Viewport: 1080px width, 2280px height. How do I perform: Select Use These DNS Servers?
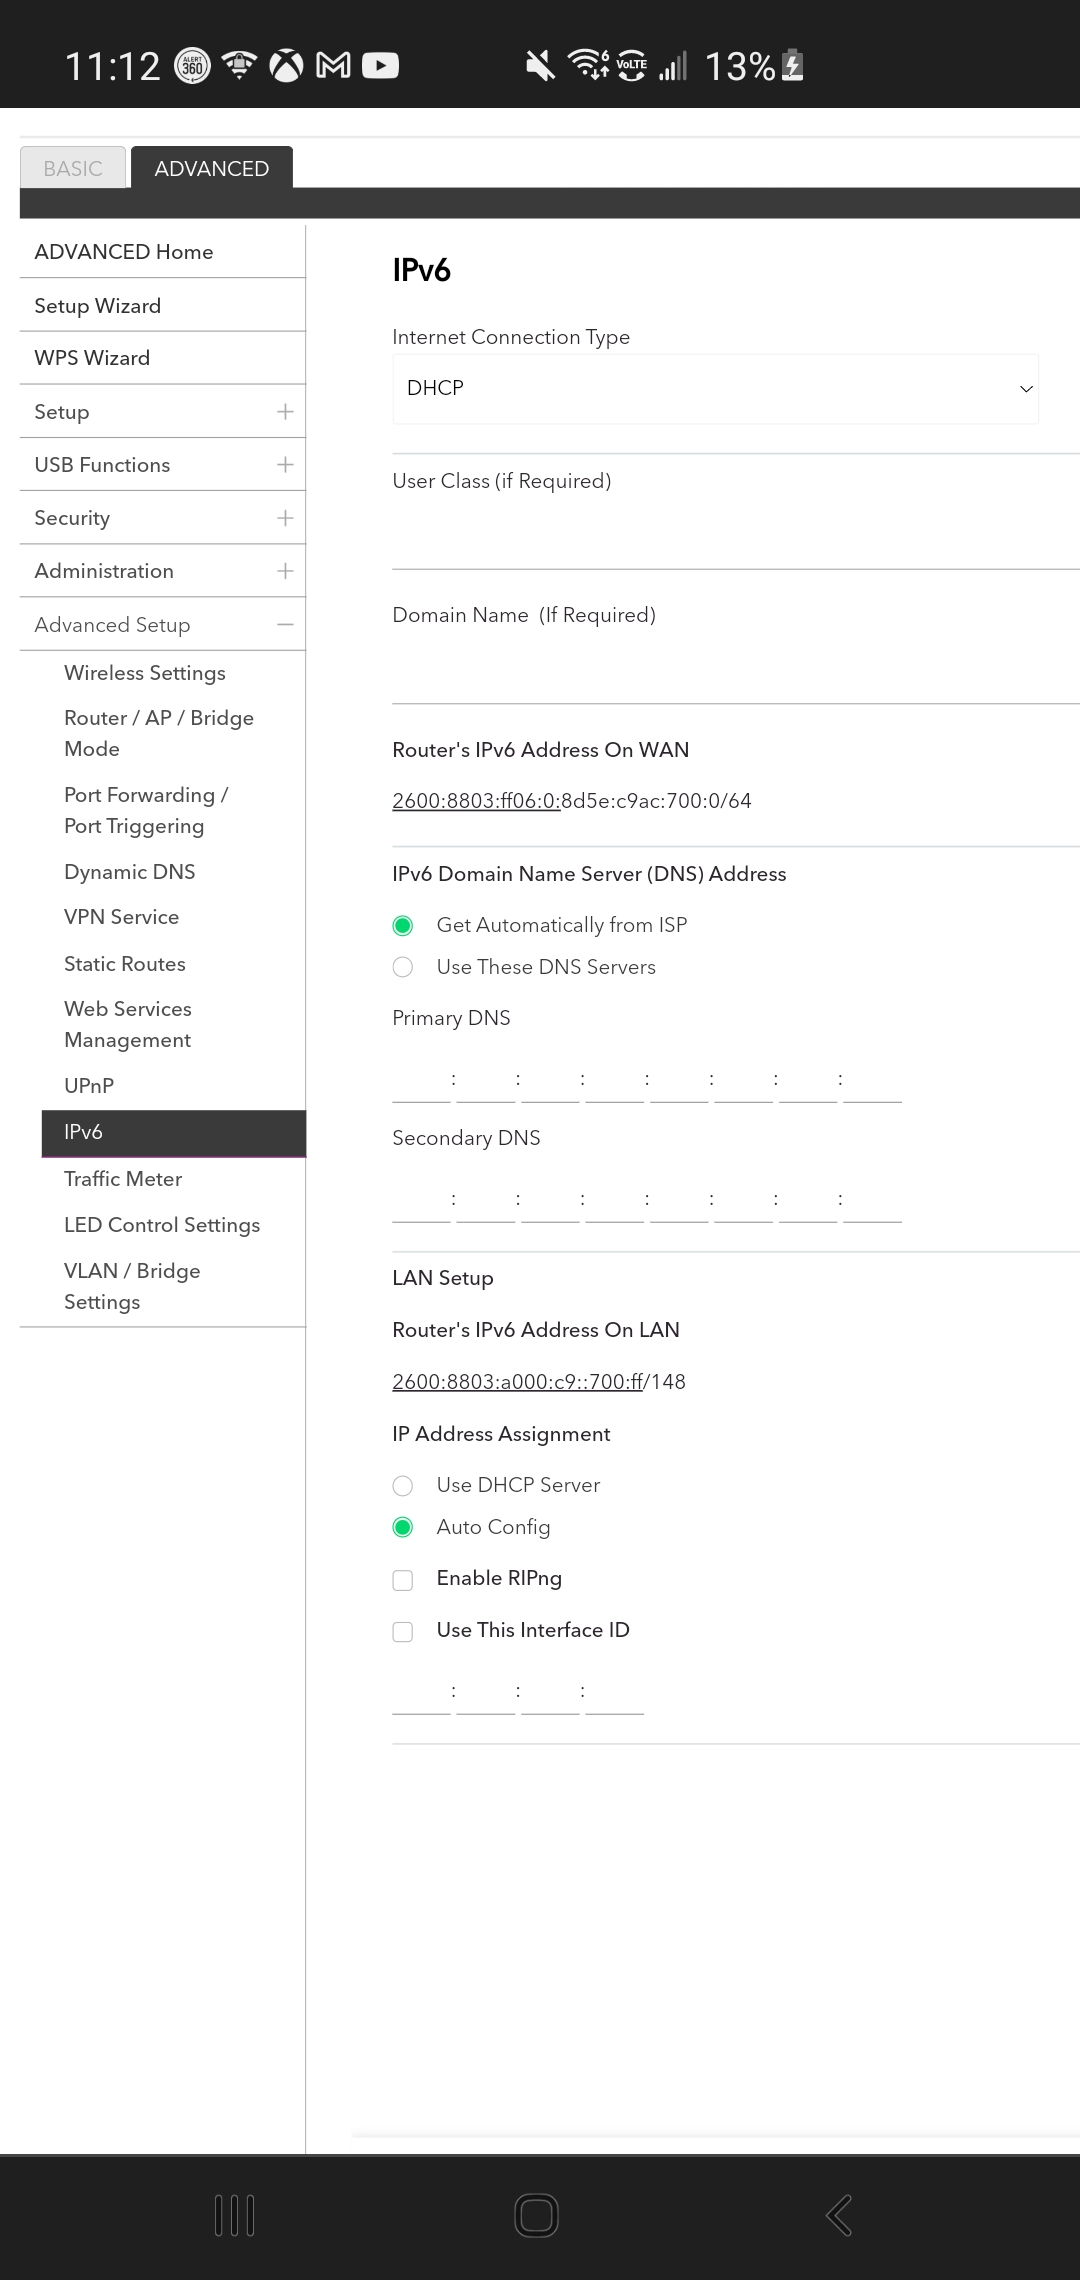click(x=403, y=967)
